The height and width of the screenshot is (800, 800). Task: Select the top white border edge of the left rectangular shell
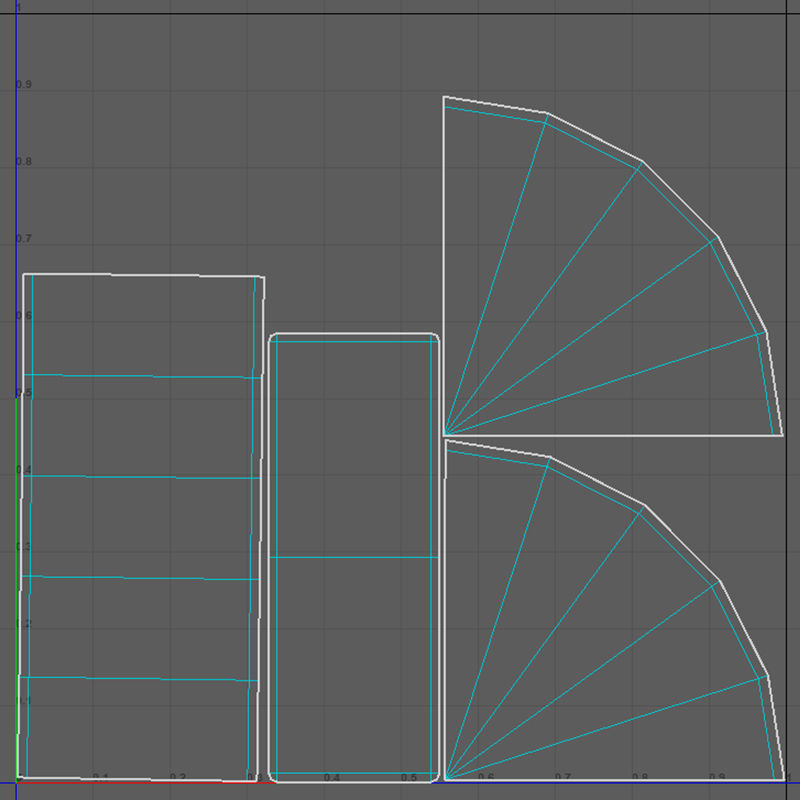tap(143, 276)
